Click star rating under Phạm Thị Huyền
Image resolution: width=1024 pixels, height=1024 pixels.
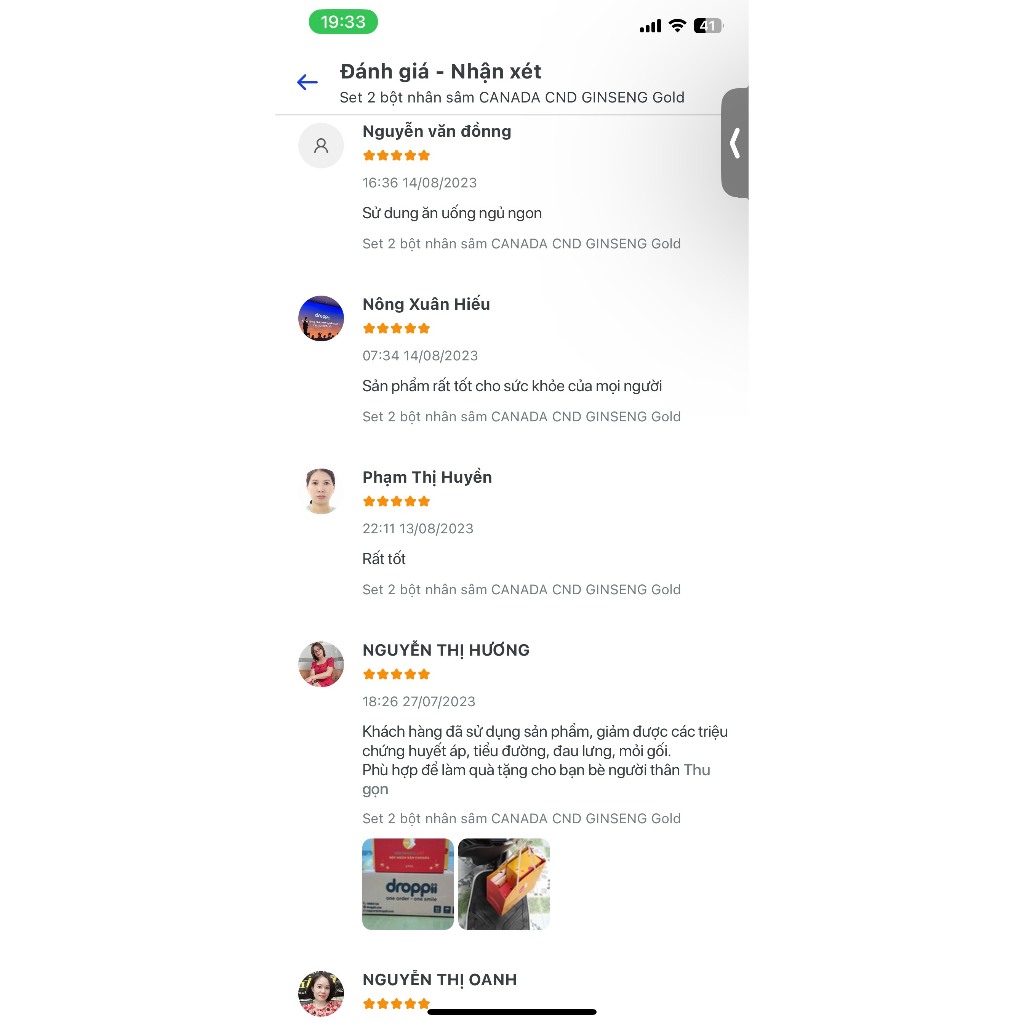pyautogui.click(x=396, y=502)
